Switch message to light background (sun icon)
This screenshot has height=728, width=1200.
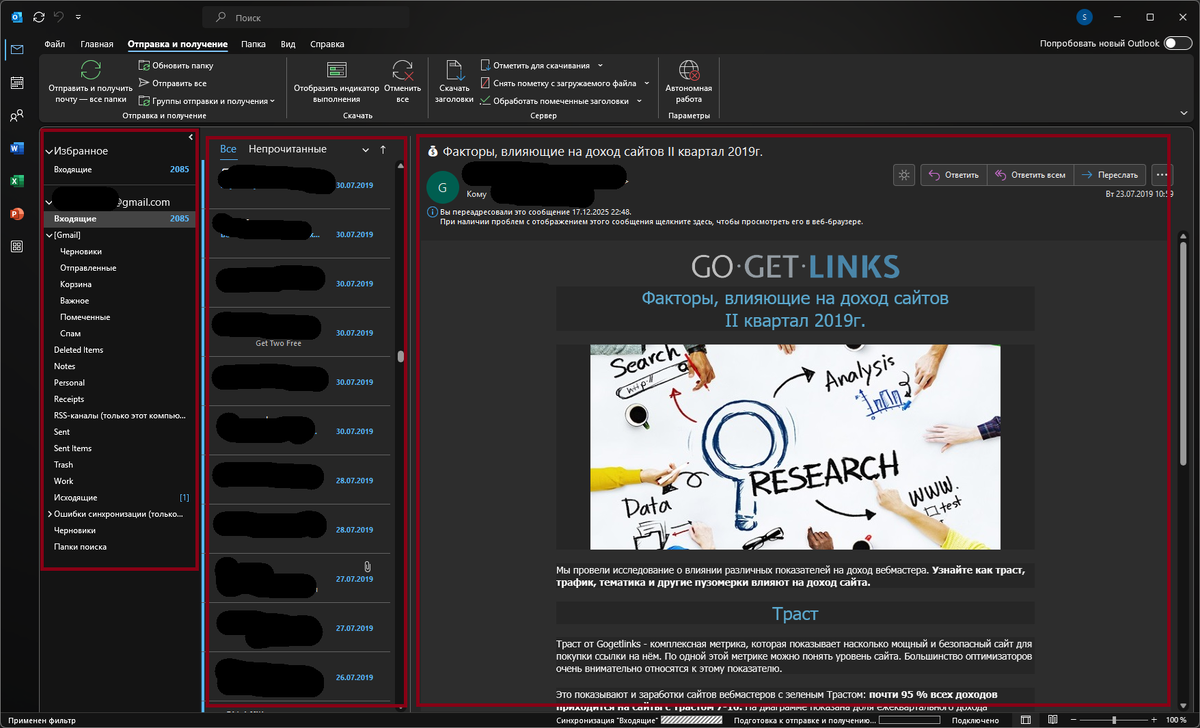[904, 175]
